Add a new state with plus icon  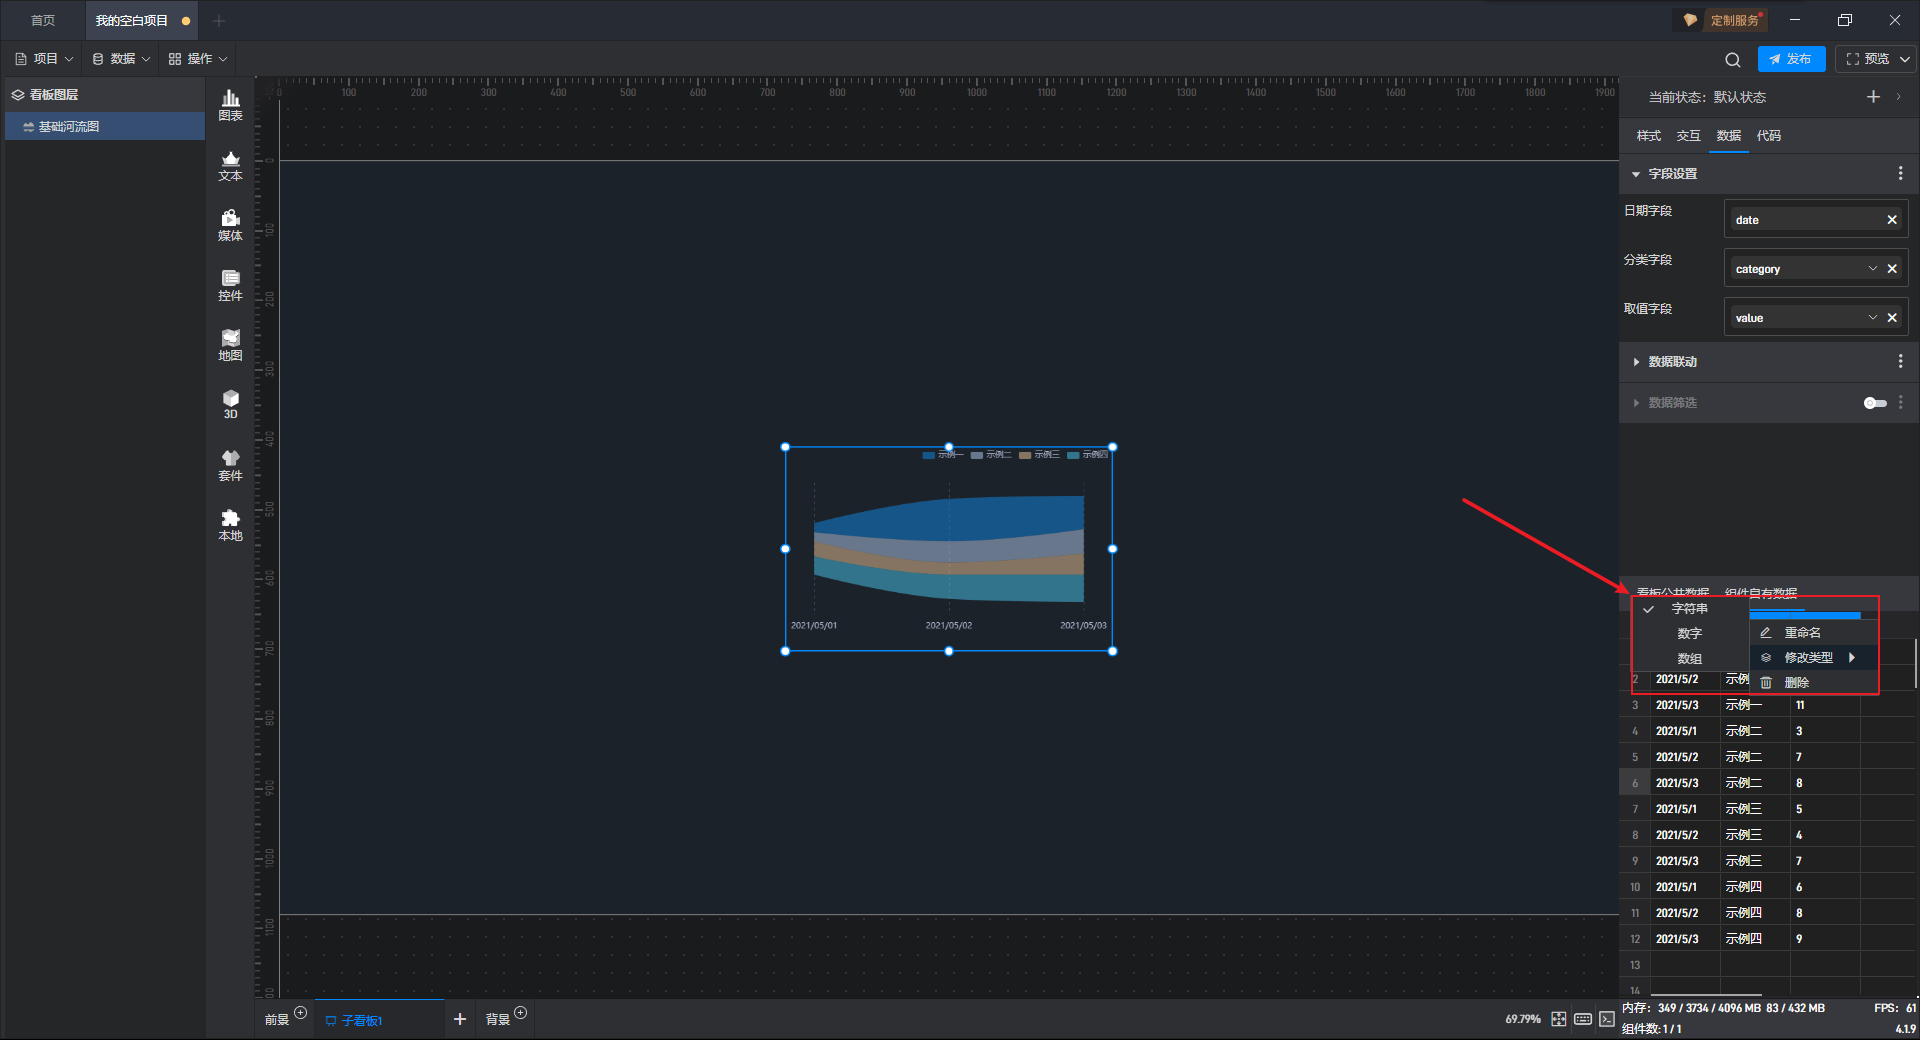tap(1873, 97)
